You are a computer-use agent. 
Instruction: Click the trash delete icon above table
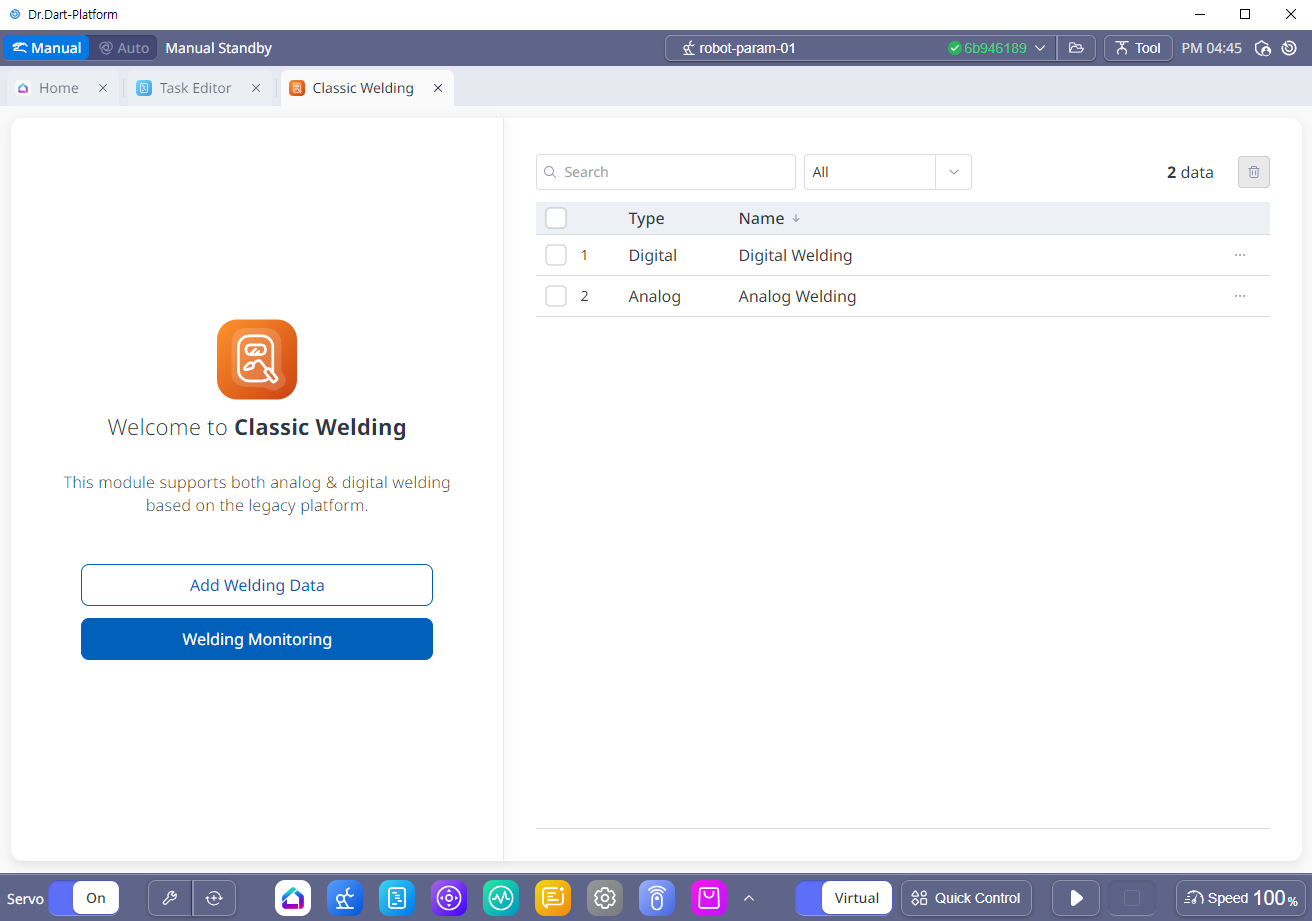(x=1253, y=172)
